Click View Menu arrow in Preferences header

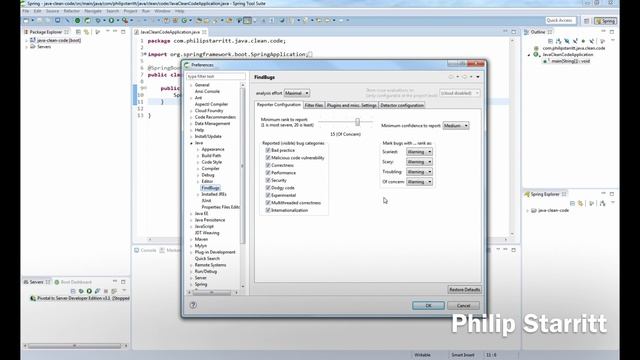point(478,77)
